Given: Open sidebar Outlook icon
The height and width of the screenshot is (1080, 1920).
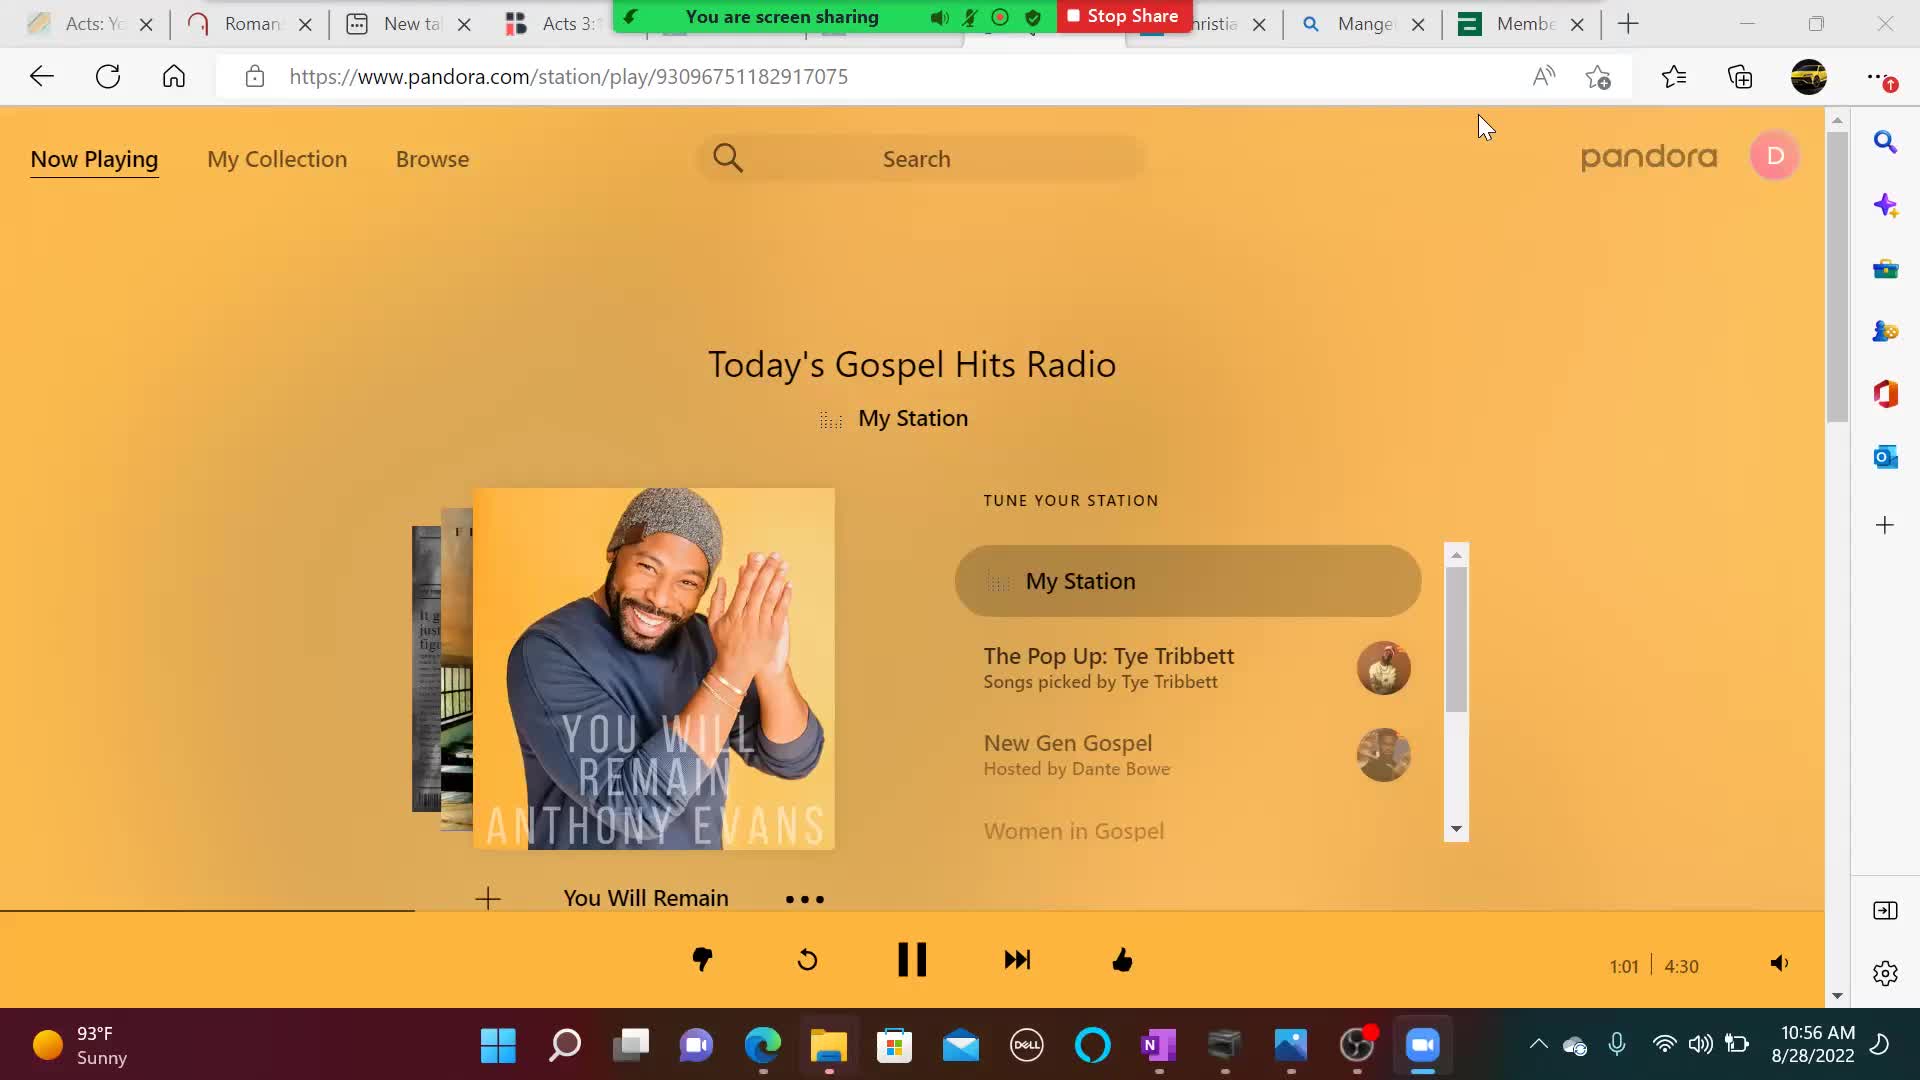Looking at the screenshot, I should [1885, 457].
